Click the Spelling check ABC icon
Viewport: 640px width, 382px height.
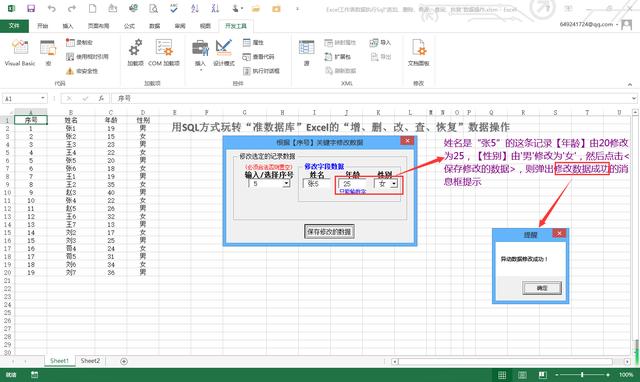pos(174,8)
